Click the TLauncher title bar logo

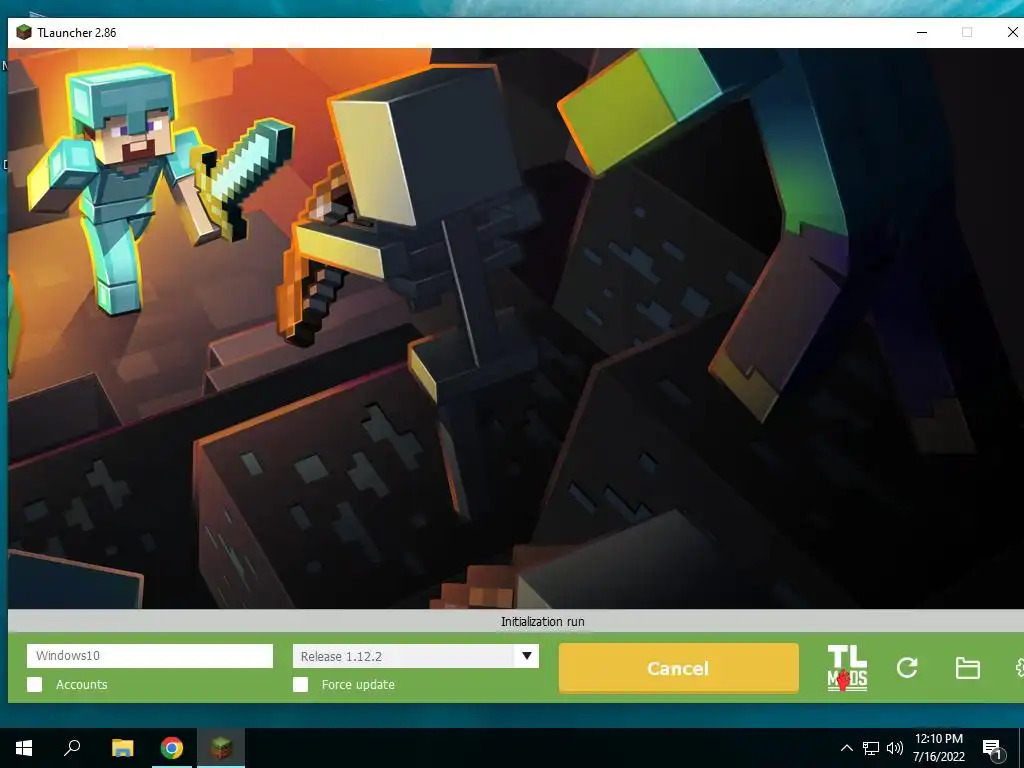[24, 33]
